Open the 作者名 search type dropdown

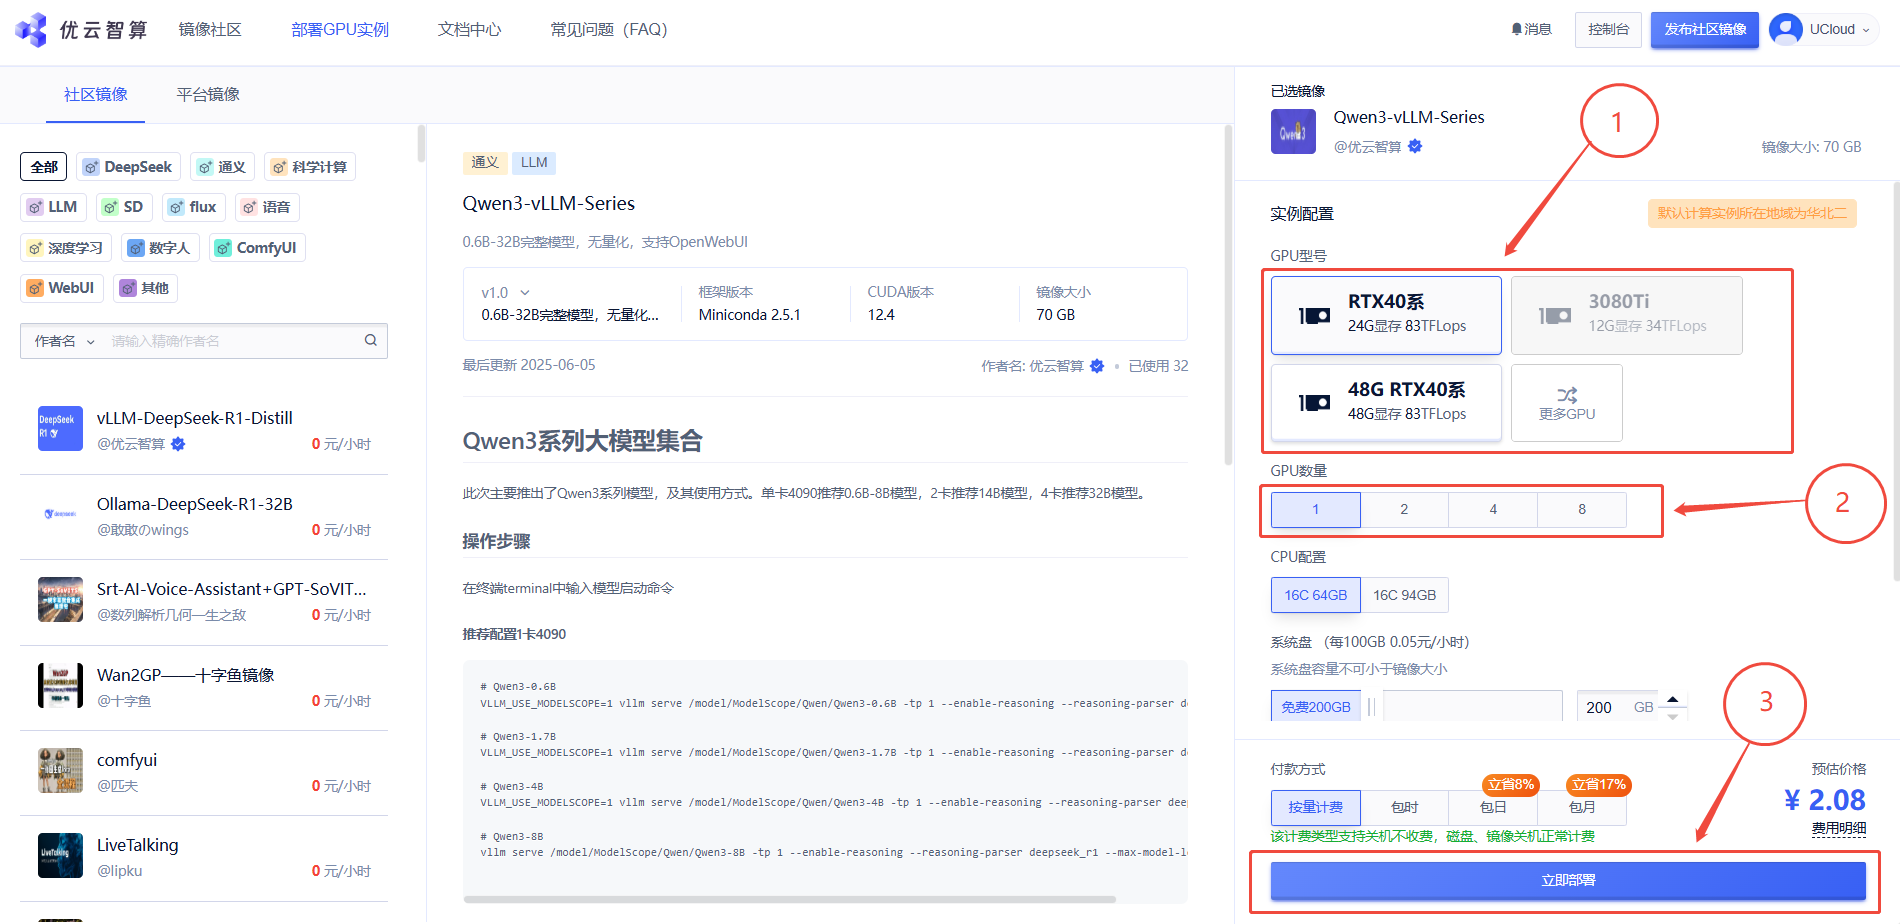pyautogui.click(x=64, y=341)
